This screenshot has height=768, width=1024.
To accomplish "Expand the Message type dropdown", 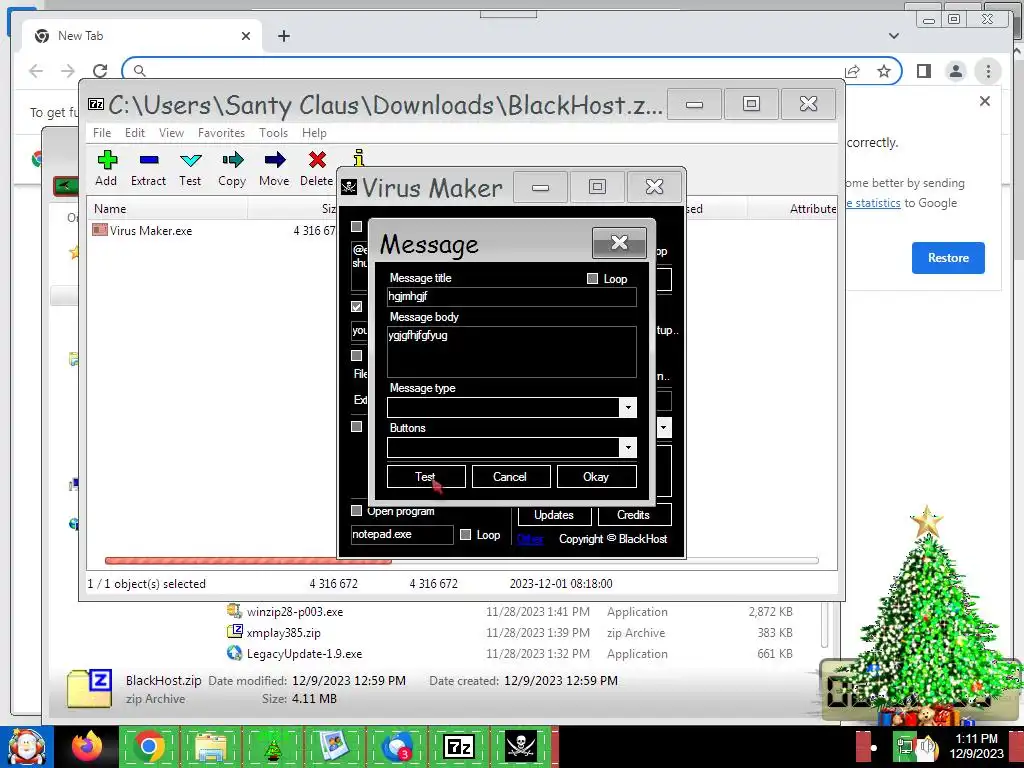I will 628,408.
